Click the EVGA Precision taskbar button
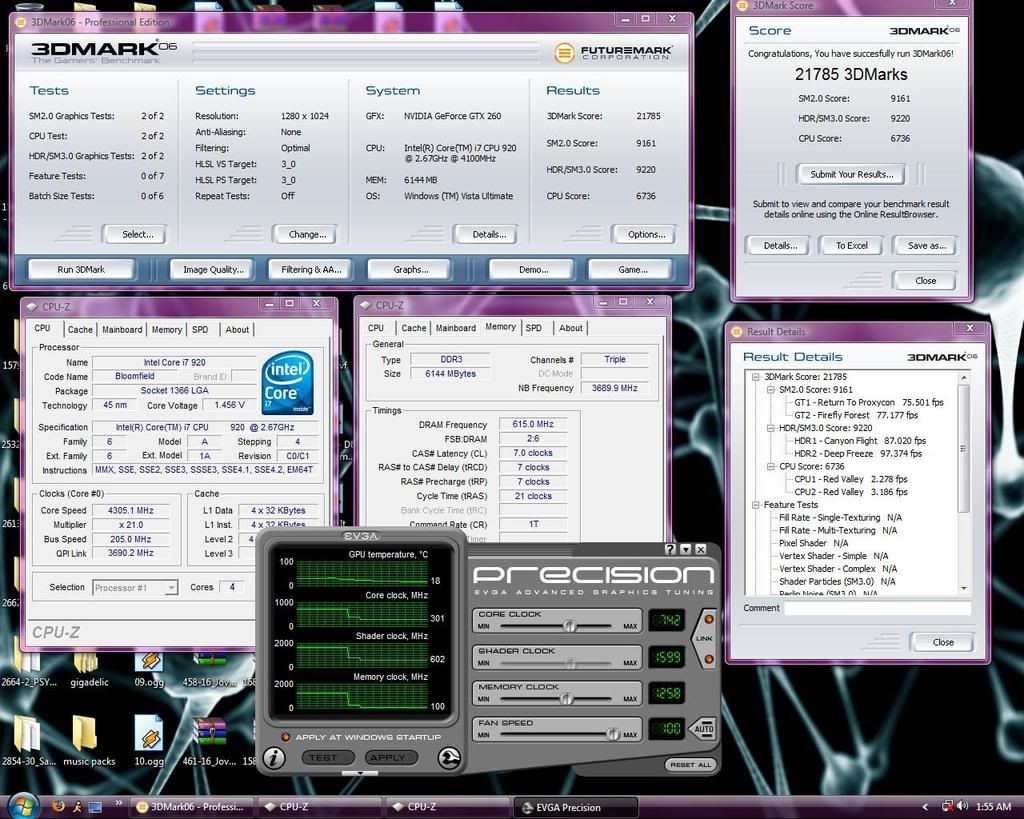This screenshot has height=819, width=1024. tap(575, 807)
